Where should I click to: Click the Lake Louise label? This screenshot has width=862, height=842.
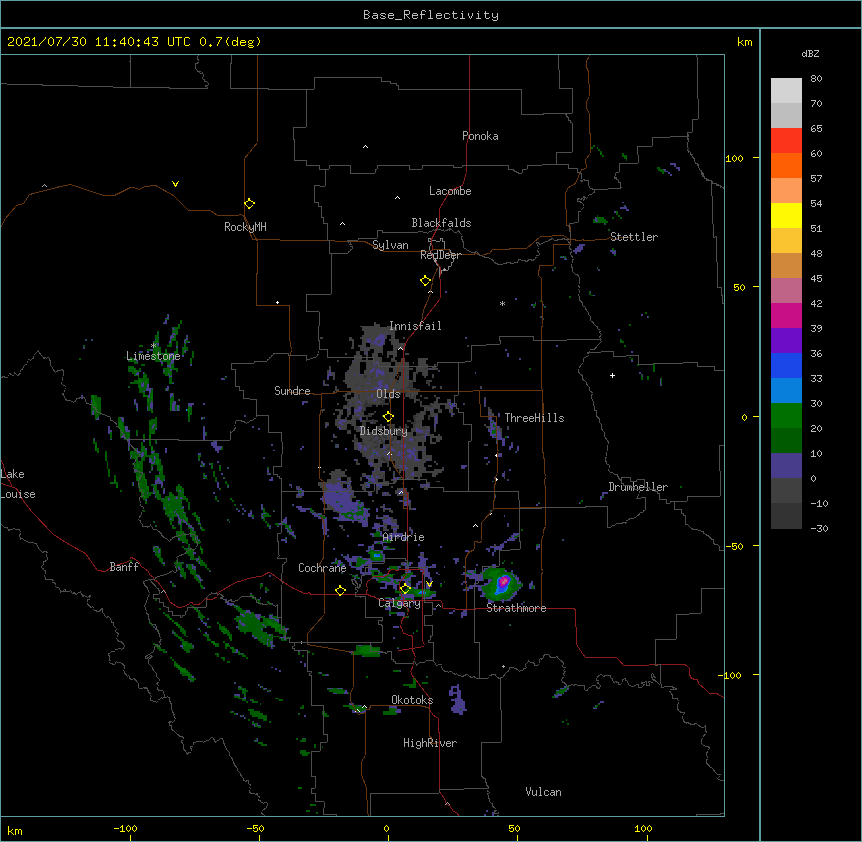(18, 484)
